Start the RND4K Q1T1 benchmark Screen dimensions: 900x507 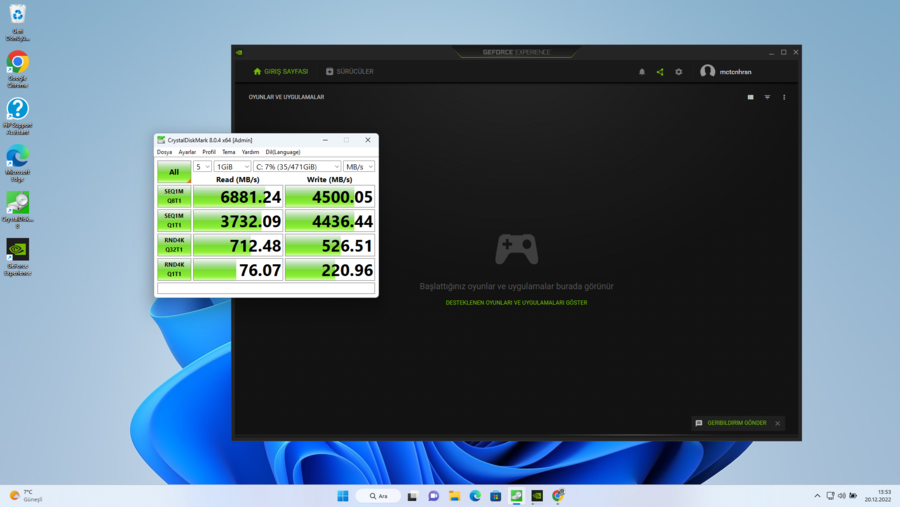click(x=174, y=269)
